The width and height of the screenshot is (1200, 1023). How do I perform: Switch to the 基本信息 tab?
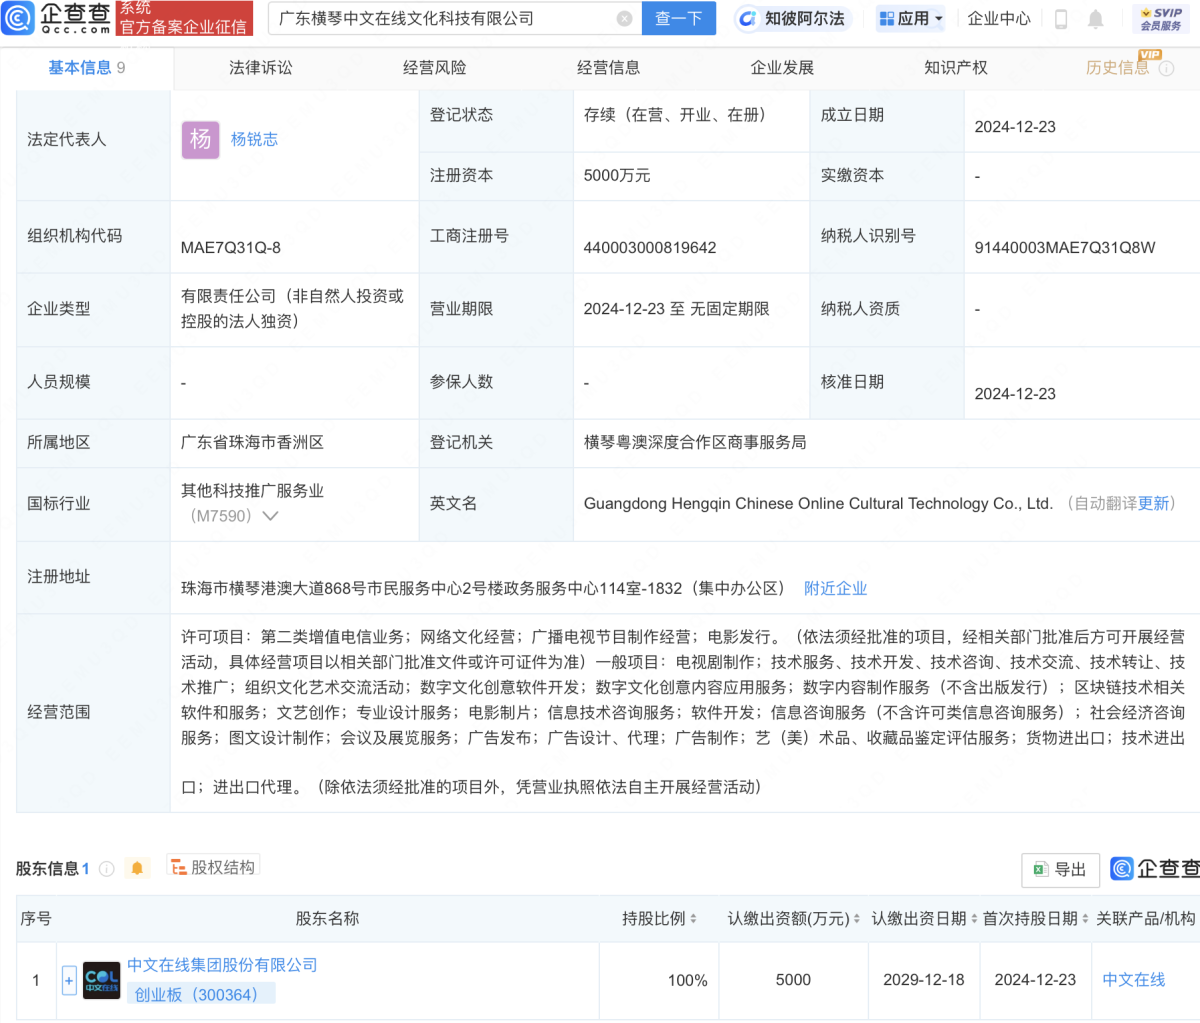(87, 68)
